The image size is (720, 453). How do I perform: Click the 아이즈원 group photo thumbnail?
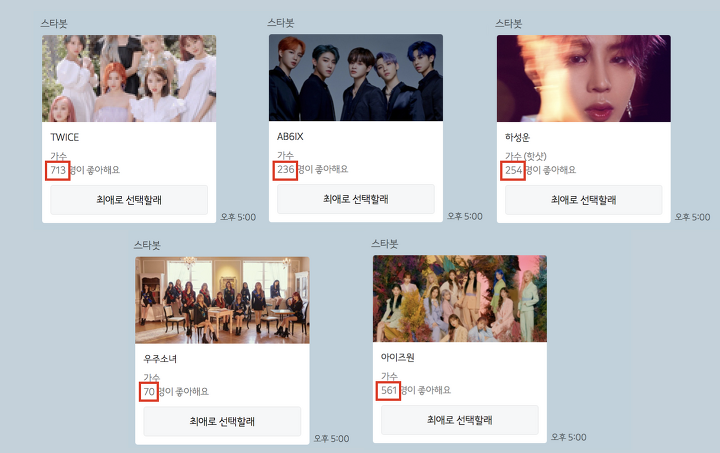[x=460, y=299]
